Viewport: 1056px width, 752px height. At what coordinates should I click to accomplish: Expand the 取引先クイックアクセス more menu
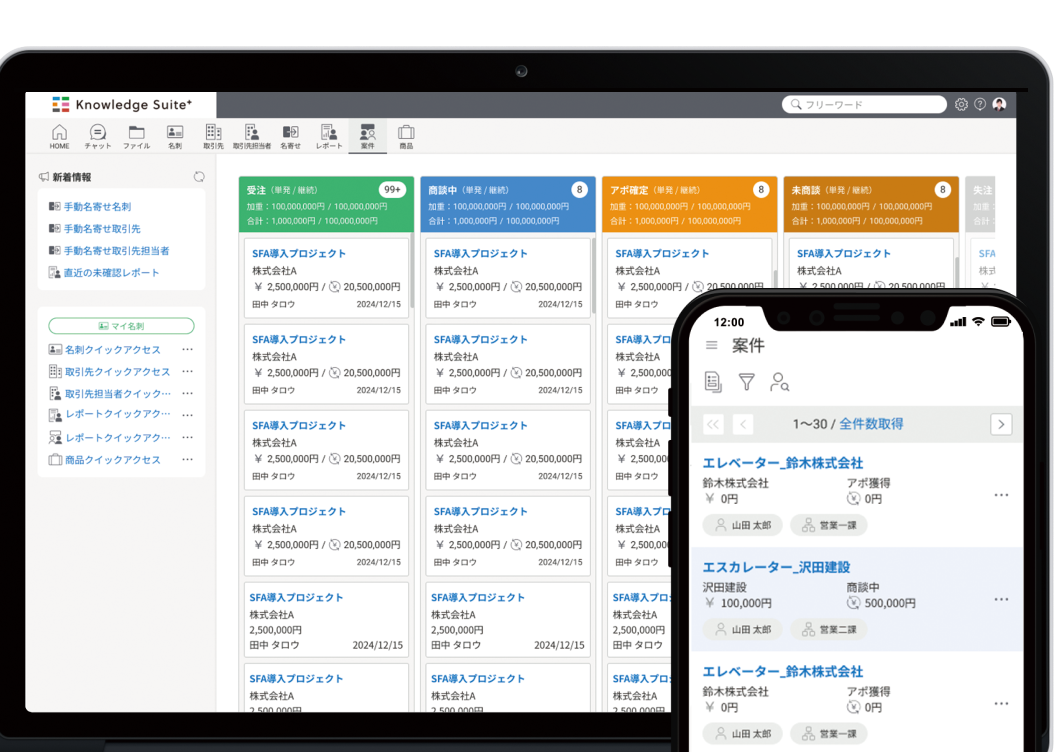click(x=187, y=372)
